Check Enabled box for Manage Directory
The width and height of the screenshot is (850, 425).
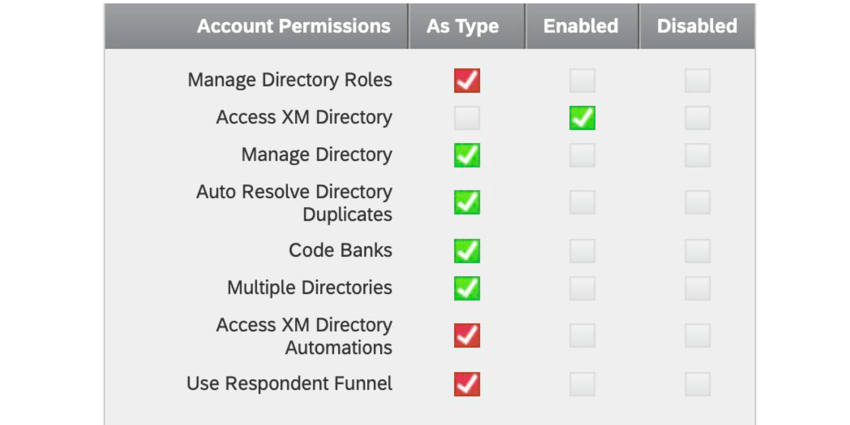(x=582, y=155)
